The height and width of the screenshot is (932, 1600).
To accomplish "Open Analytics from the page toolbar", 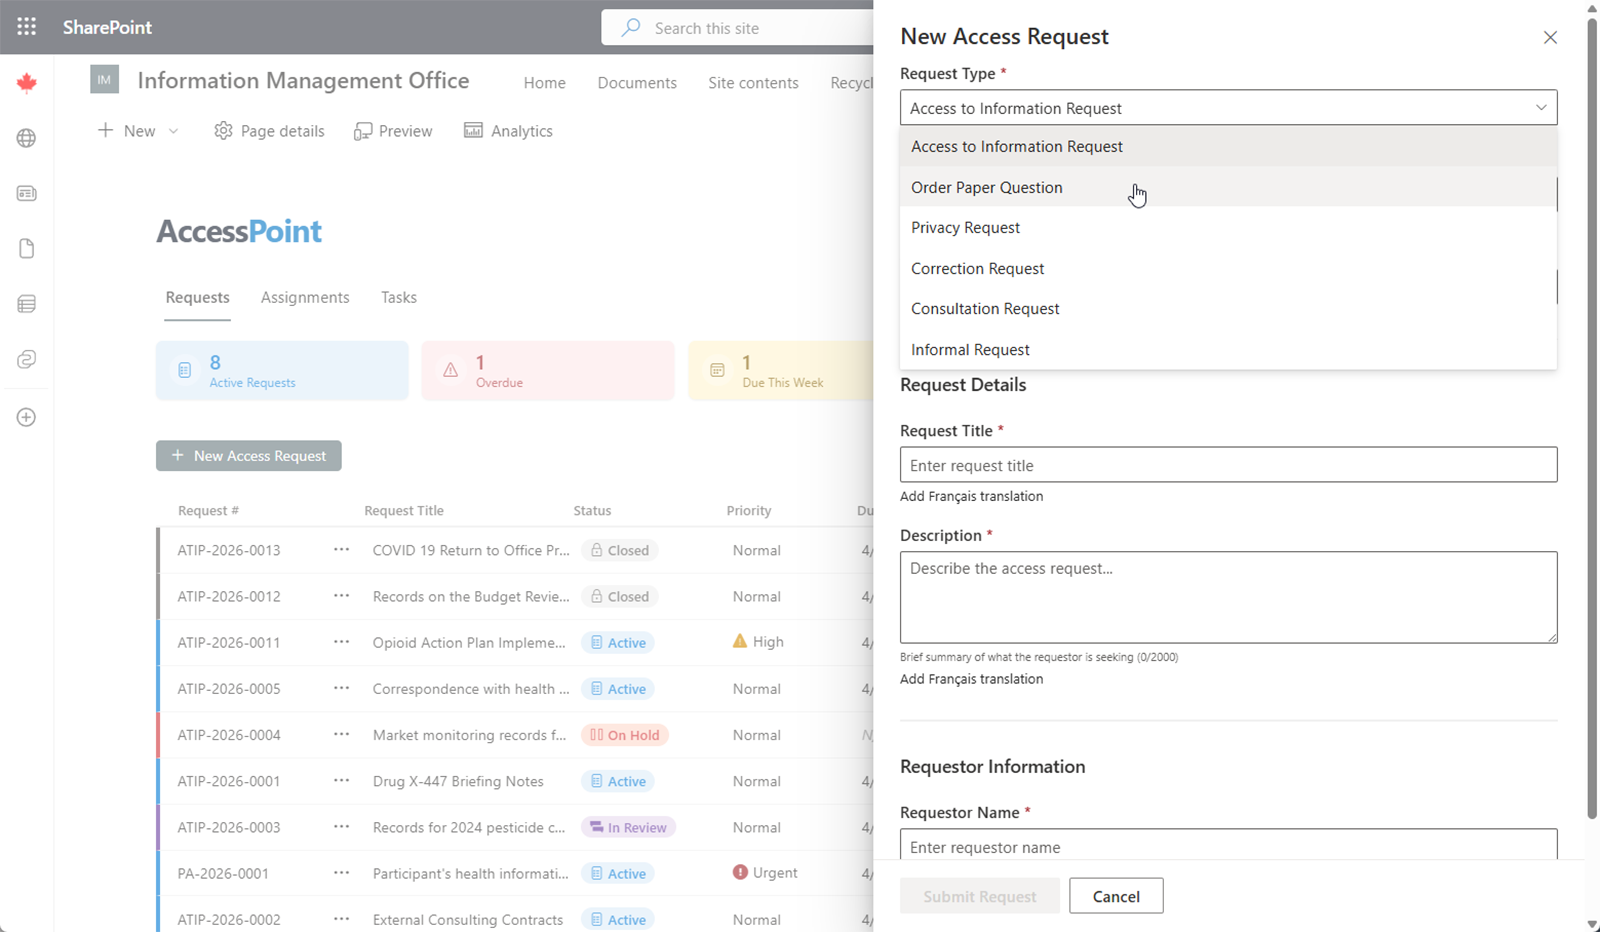I will [509, 130].
